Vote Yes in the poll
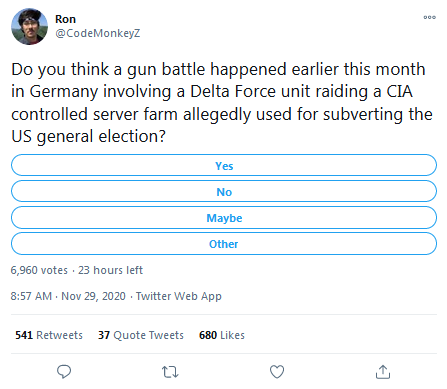This screenshot has height=389, width=447. coord(224,165)
